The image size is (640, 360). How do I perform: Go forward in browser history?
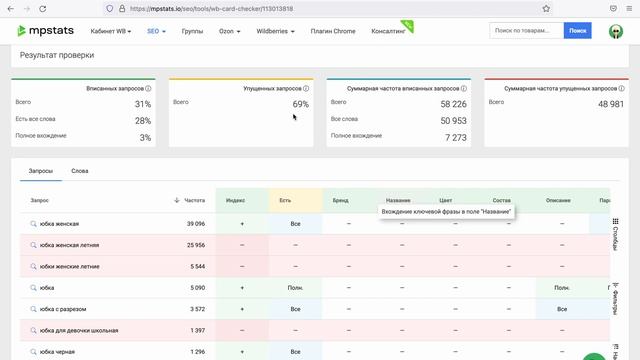(x=27, y=9)
